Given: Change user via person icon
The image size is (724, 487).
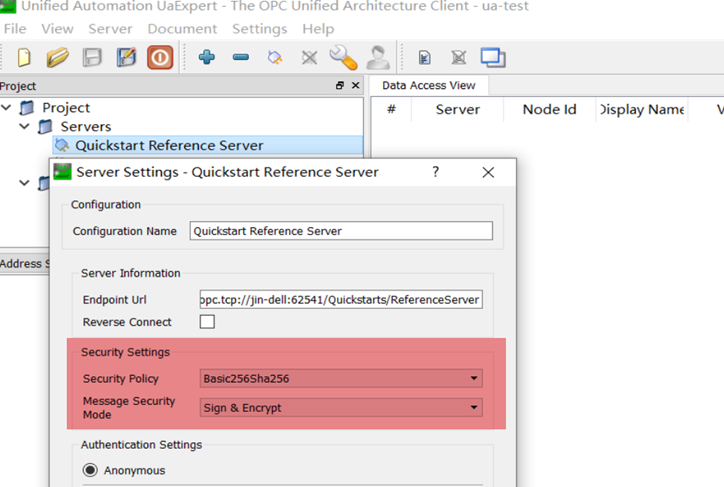Looking at the screenshot, I should (378, 57).
